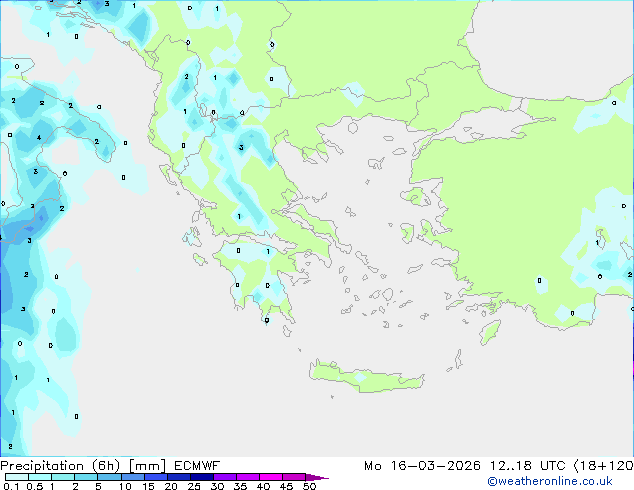Pick the 25–30 mm dark blue legend box
Viewport: 634px width, 490px height.
[x=202, y=477]
